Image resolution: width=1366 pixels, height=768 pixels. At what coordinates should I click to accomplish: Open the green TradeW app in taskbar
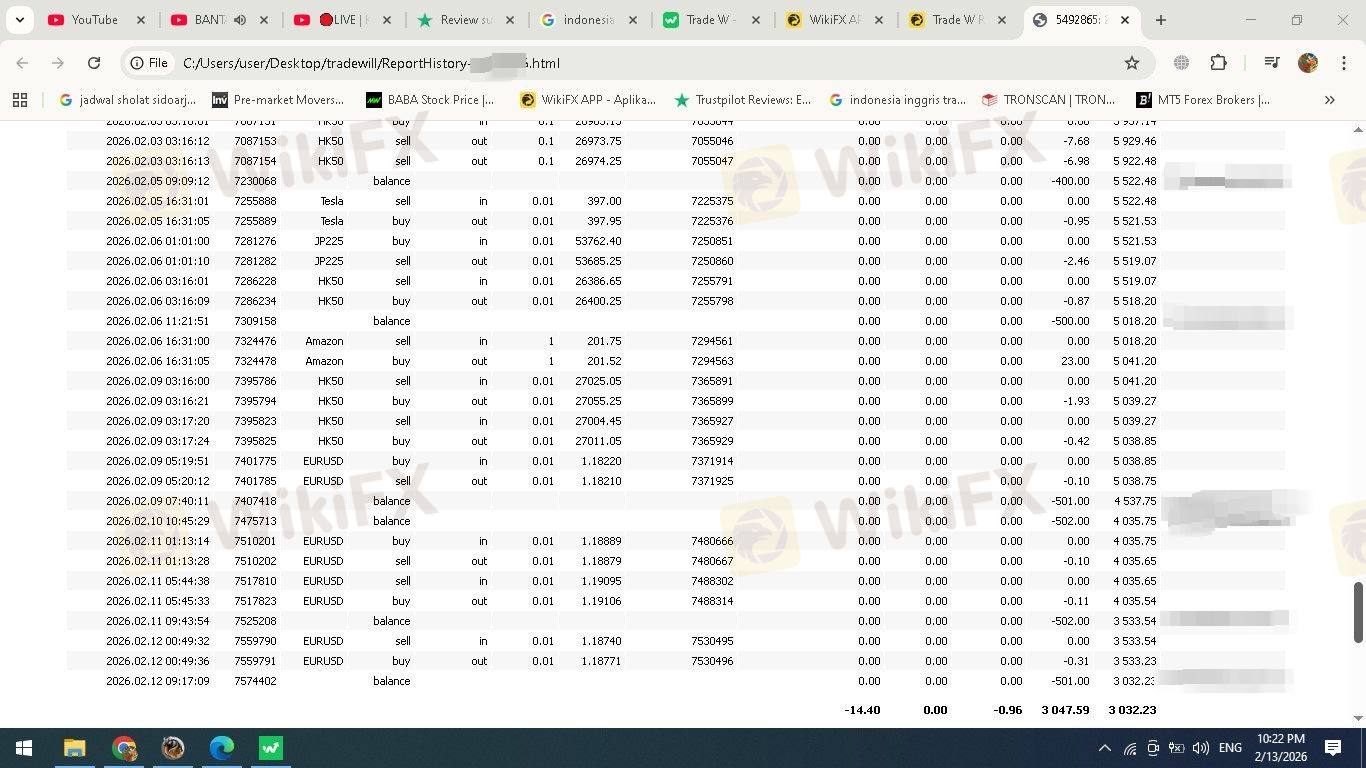click(x=270, y=748)
